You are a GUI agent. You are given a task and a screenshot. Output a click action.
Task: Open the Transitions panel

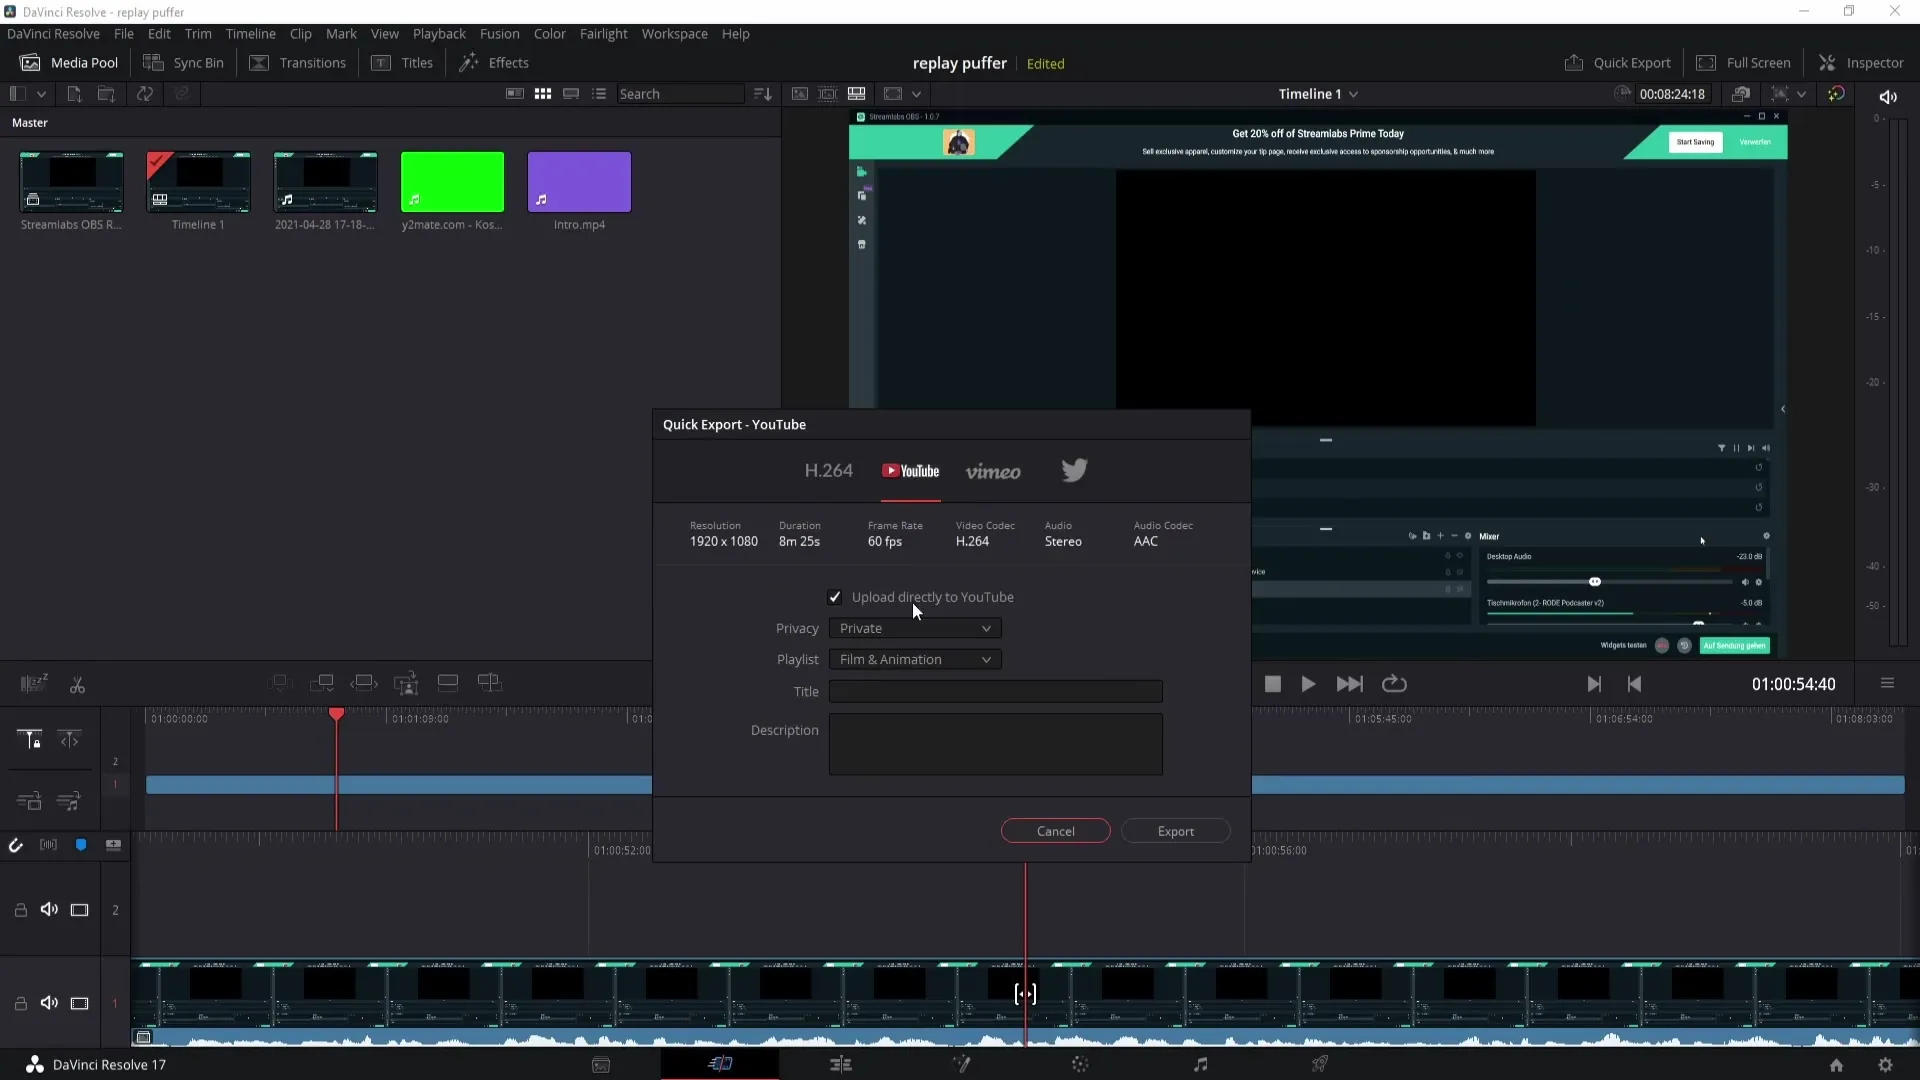pos(297,62)
